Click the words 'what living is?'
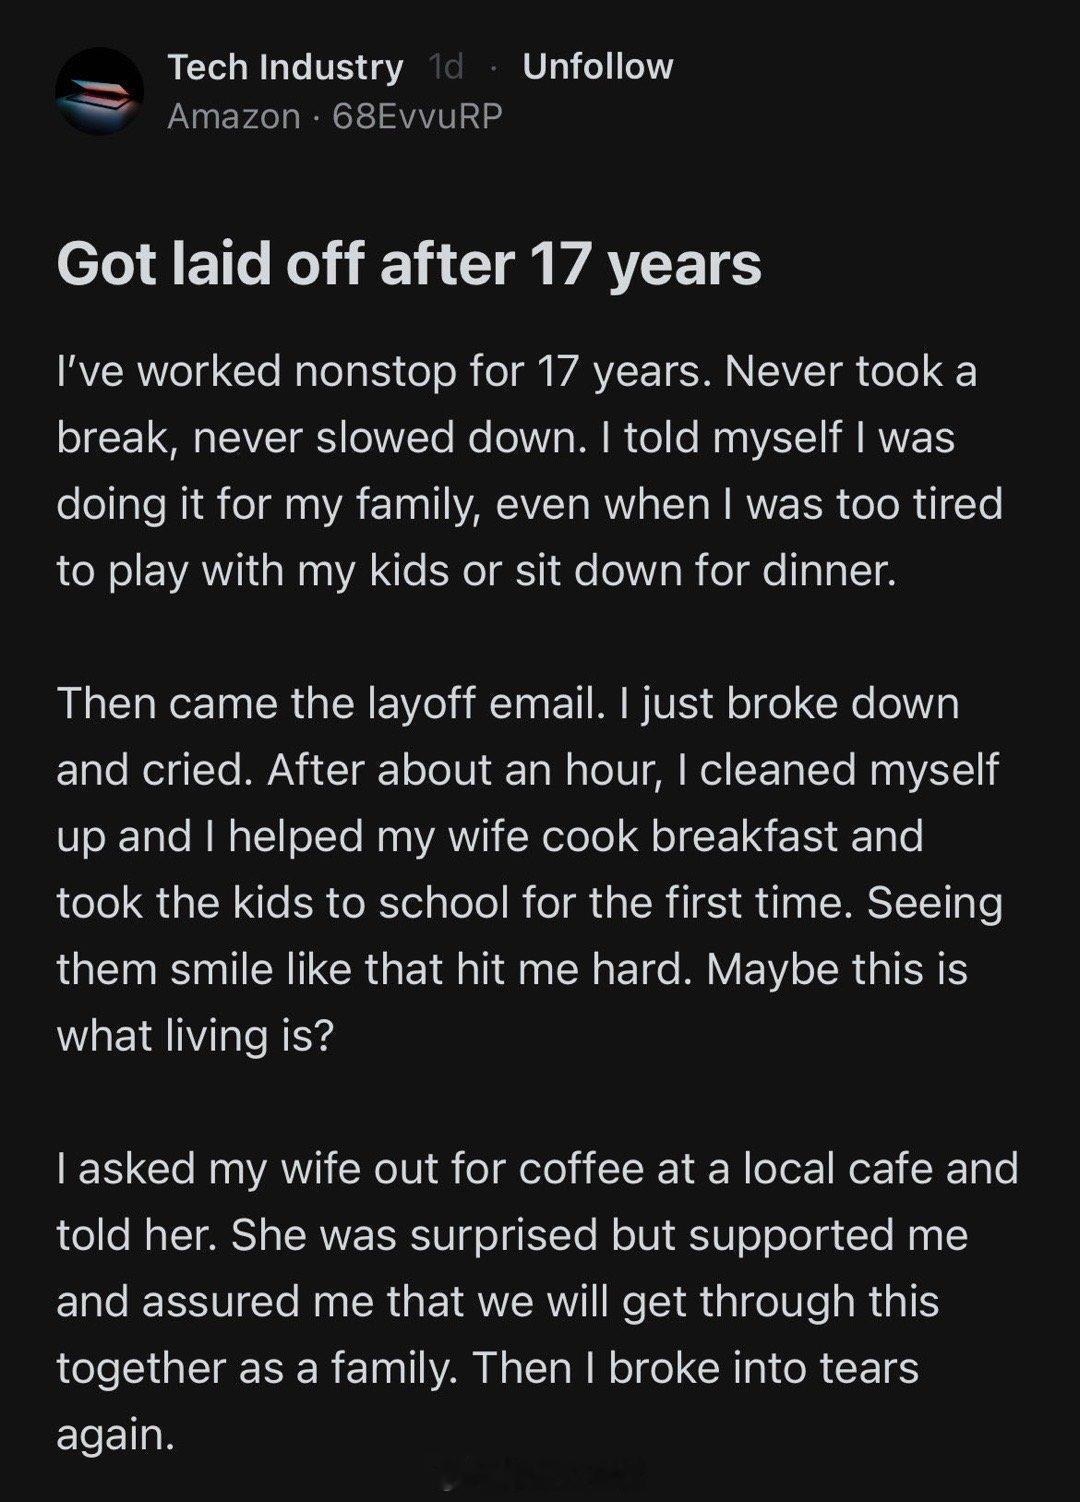The height and width of the screenshot is (1502, 1080). pos(194,1036)
